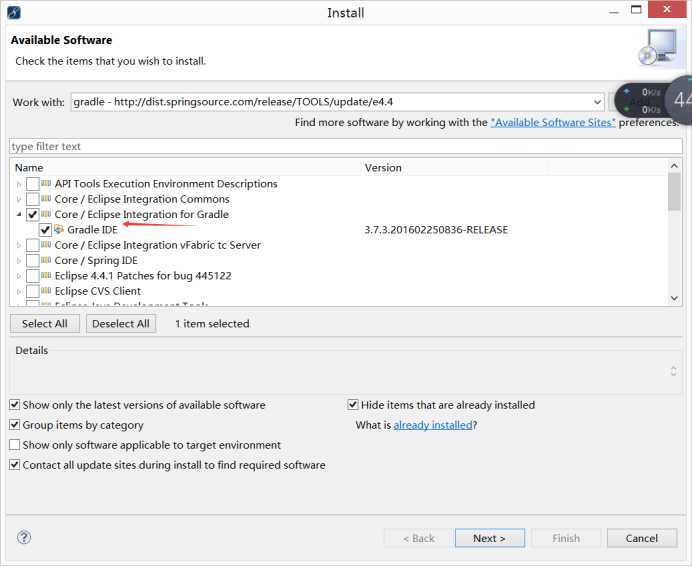Enable Show only software applicable to target environment
Screen dimensions: 692x567
pos(15,444)
